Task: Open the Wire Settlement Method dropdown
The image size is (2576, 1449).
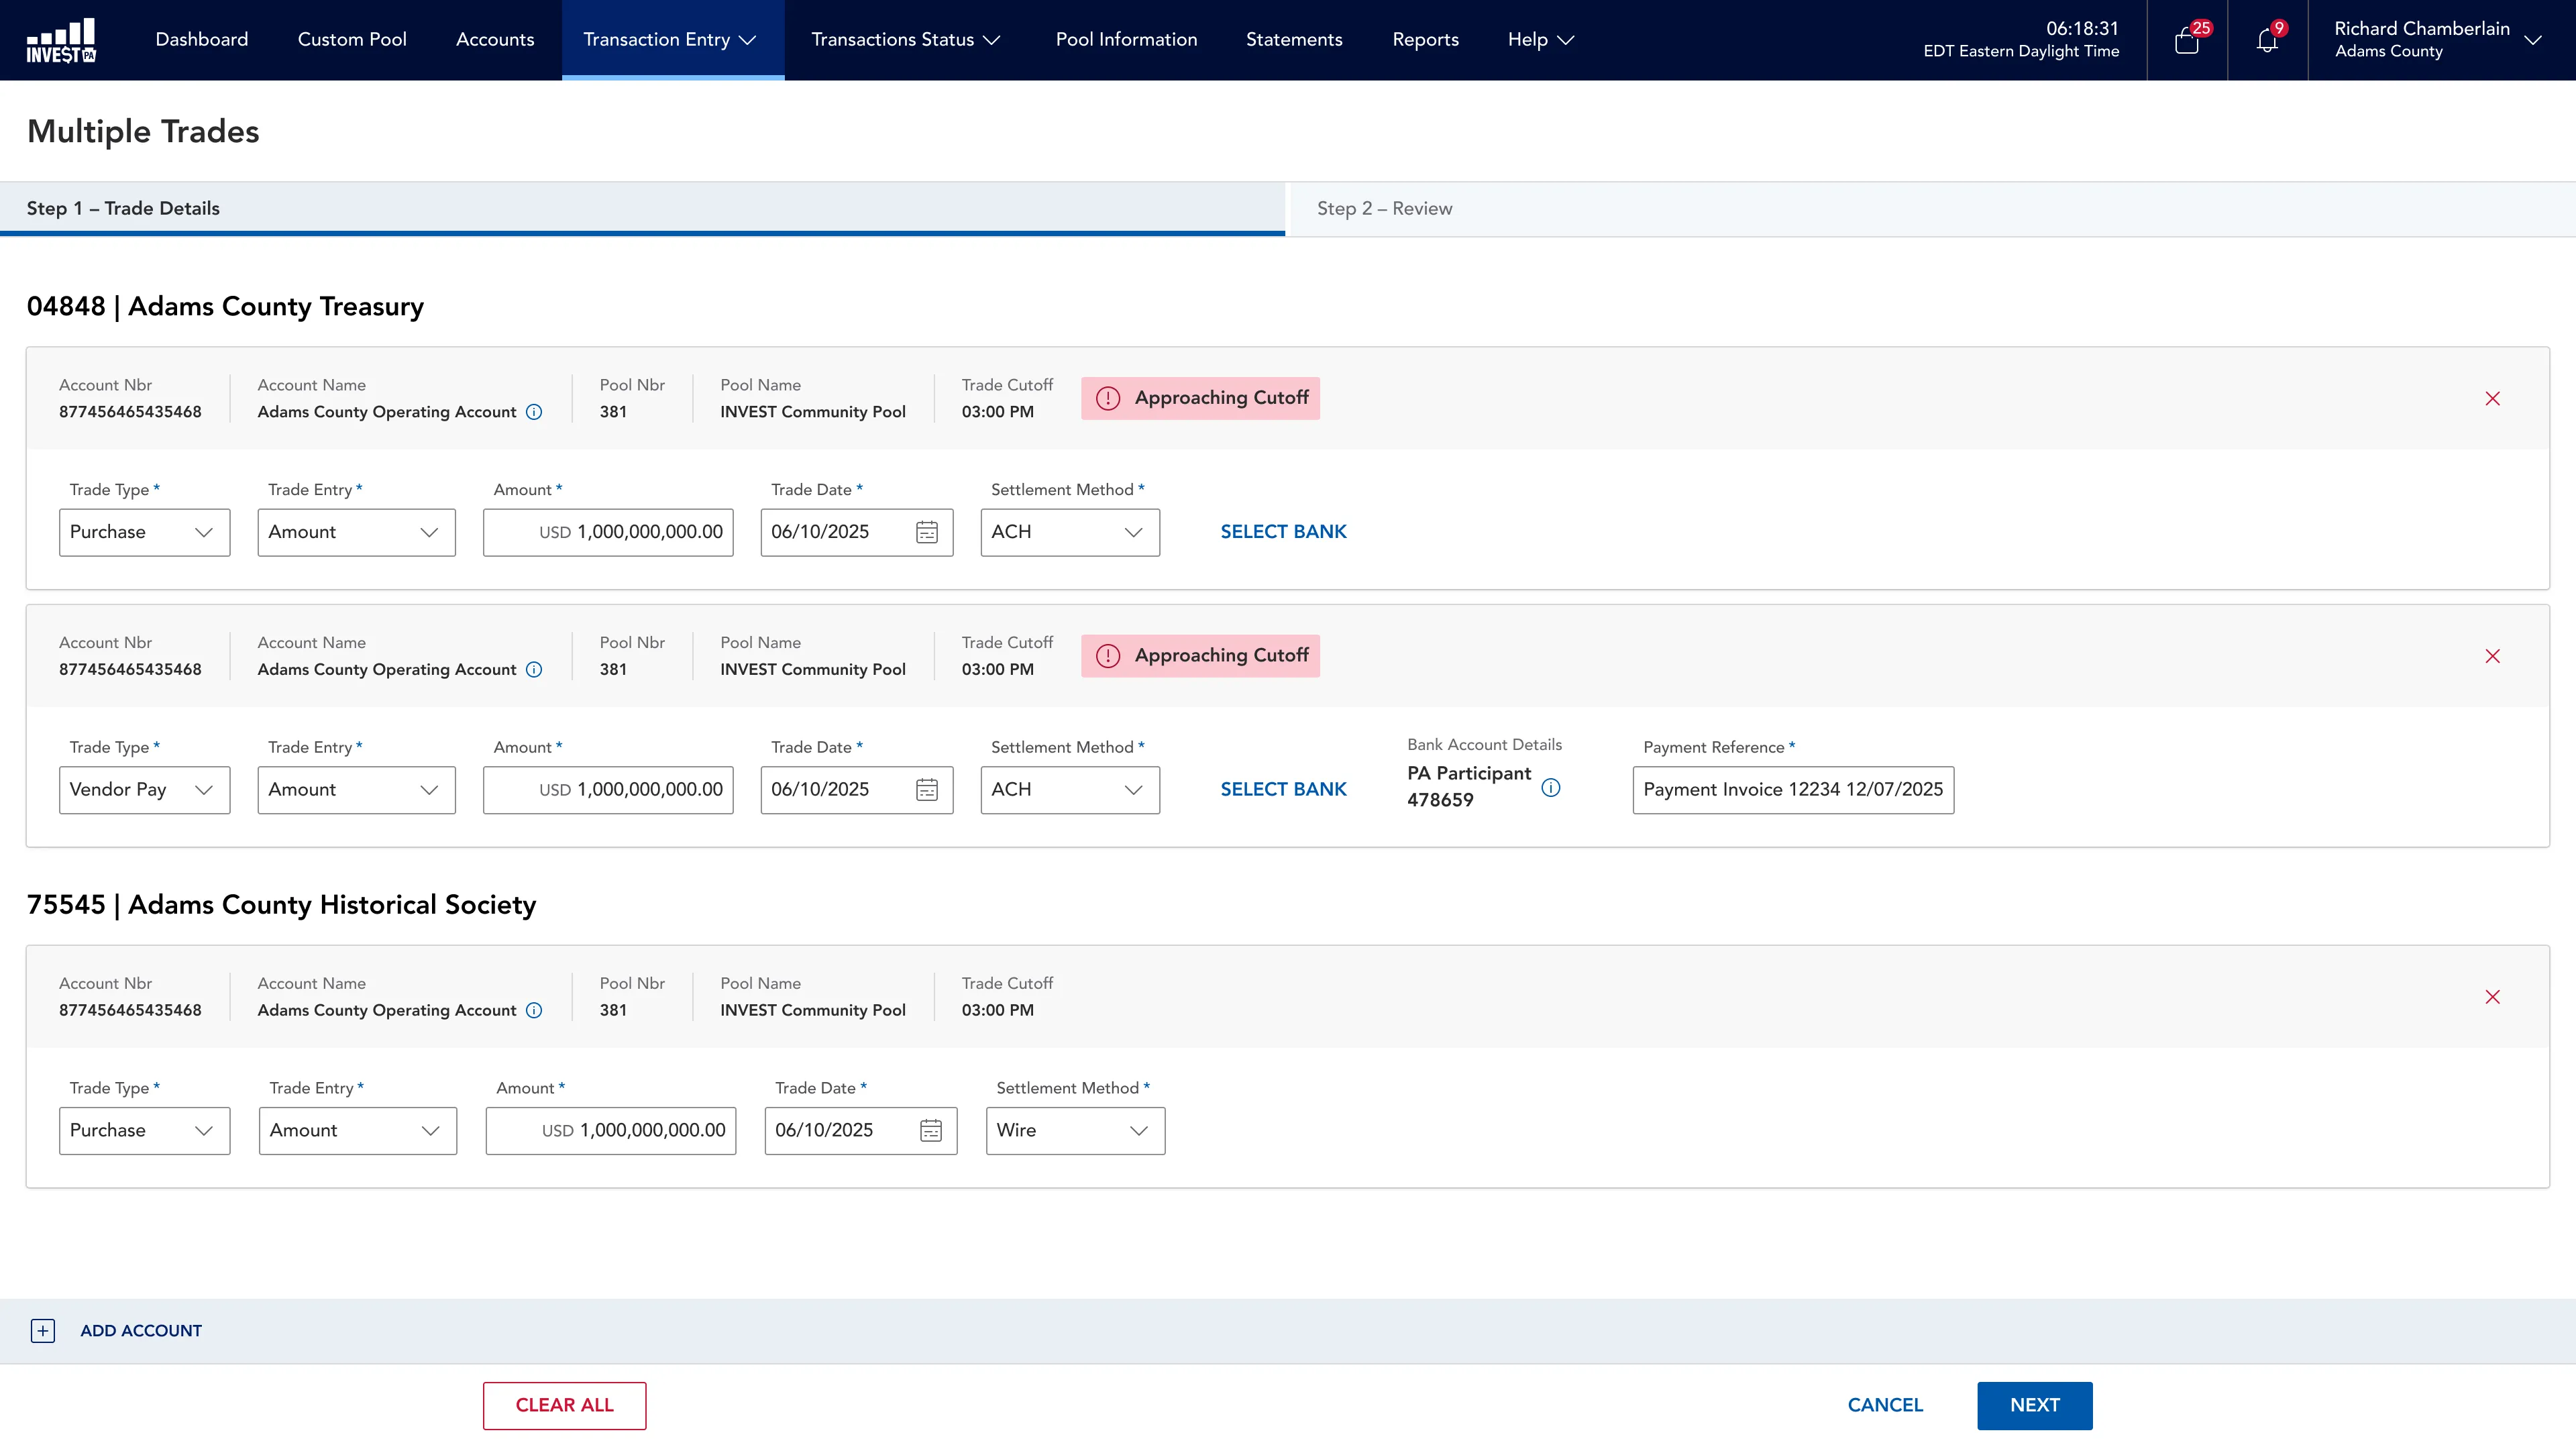Action: tap(1075, 1130)
